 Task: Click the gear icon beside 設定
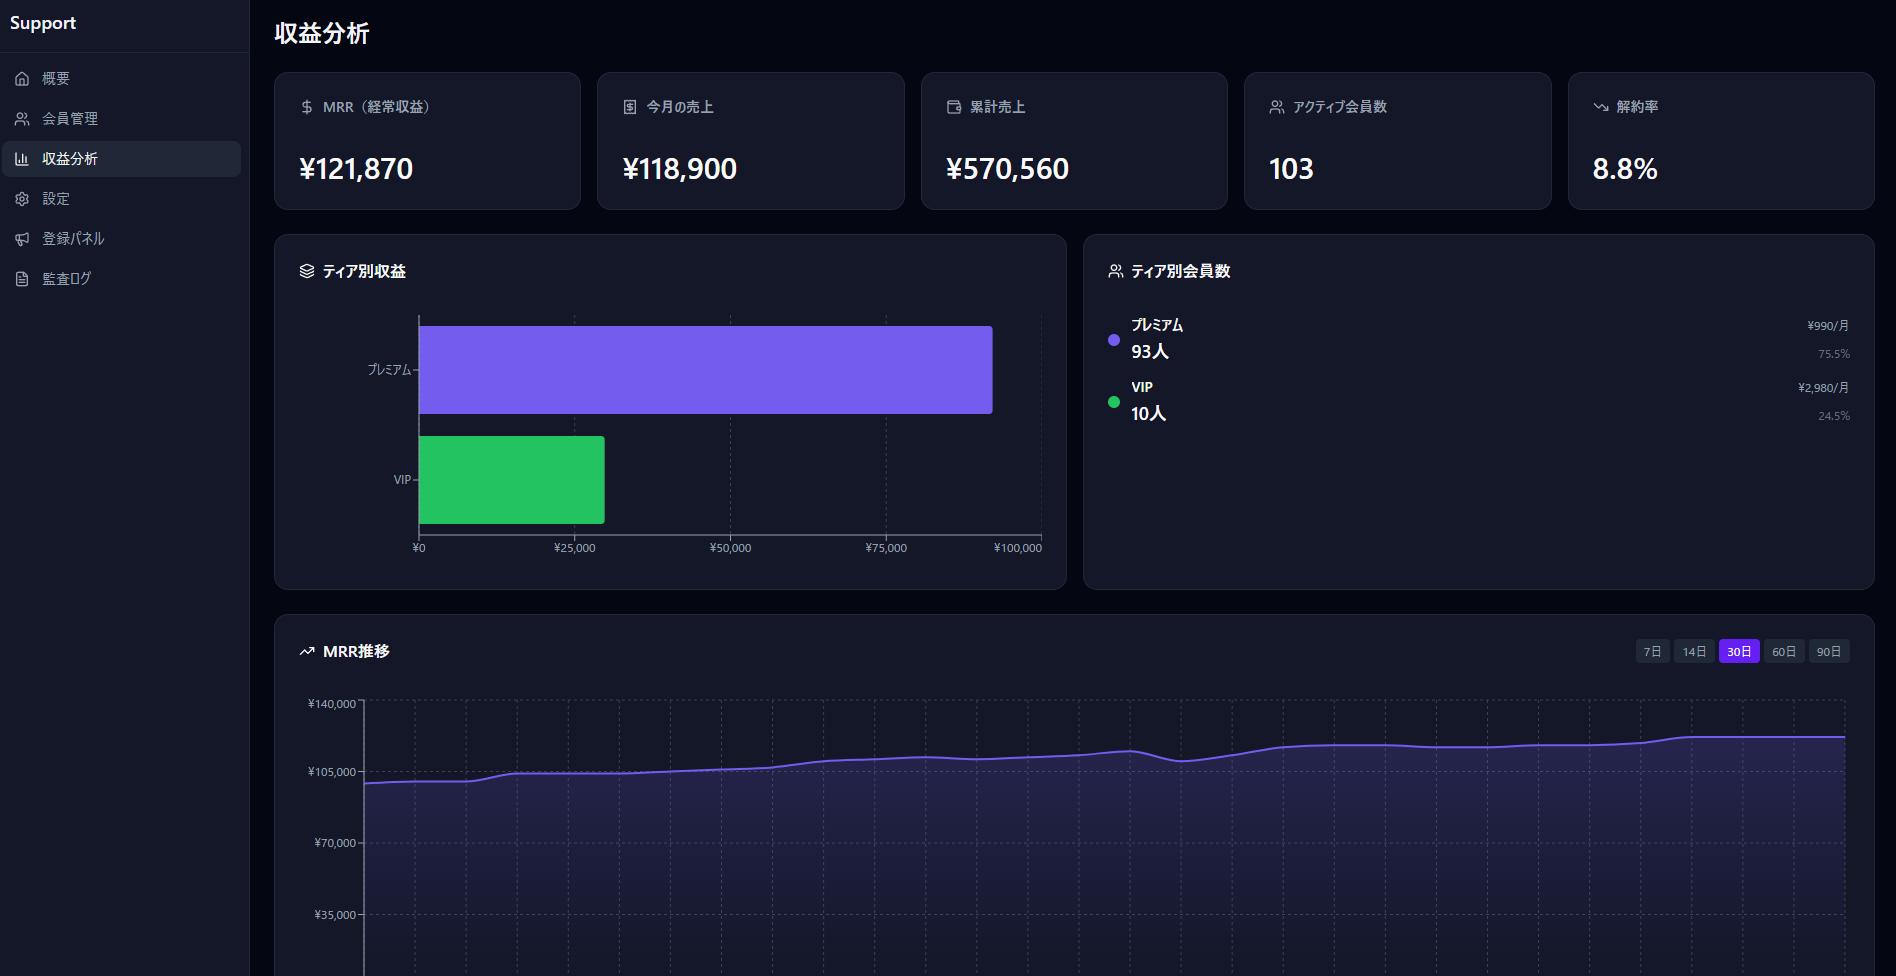[x=22, y=199]
